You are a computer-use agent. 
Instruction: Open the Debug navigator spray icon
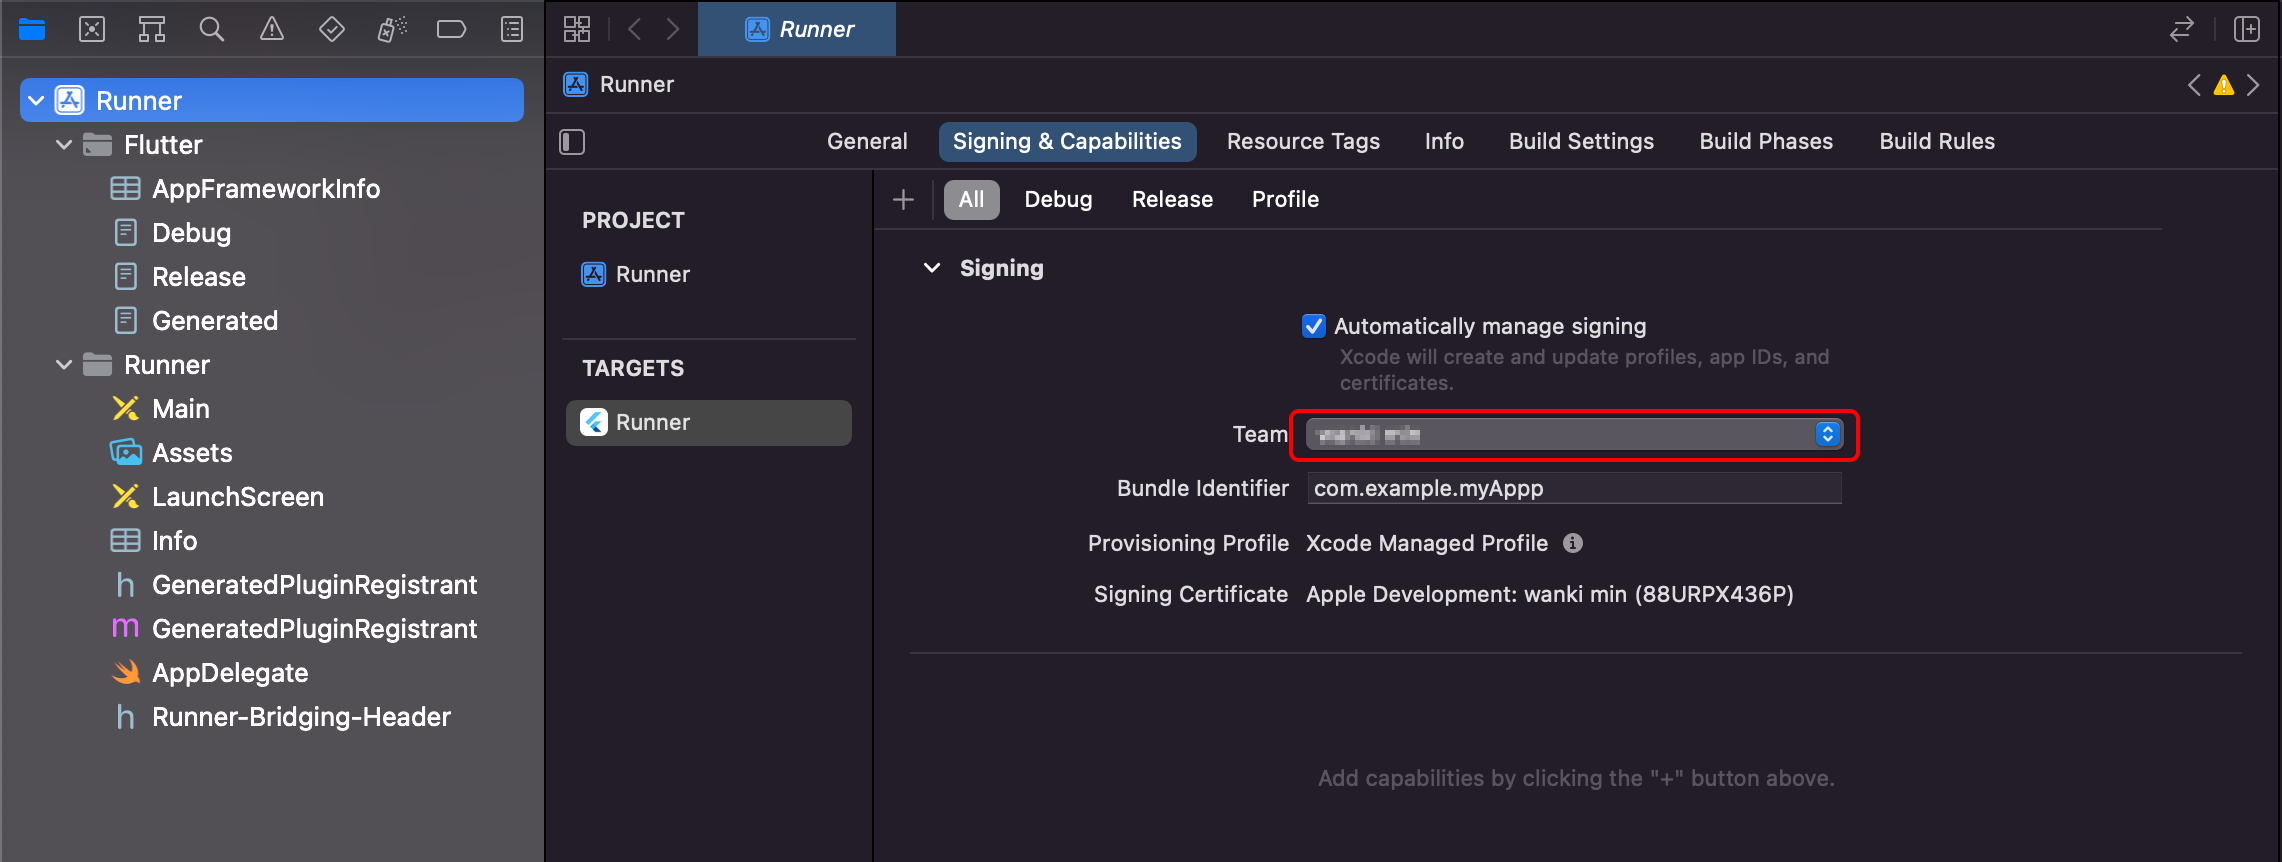(392, 29)
